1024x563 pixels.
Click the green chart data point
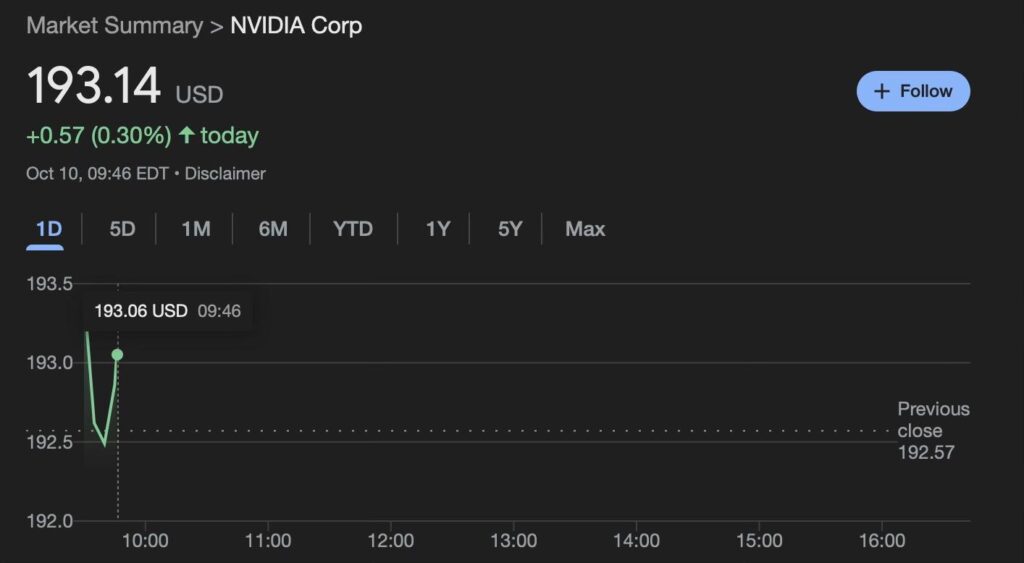pos(117,355)
